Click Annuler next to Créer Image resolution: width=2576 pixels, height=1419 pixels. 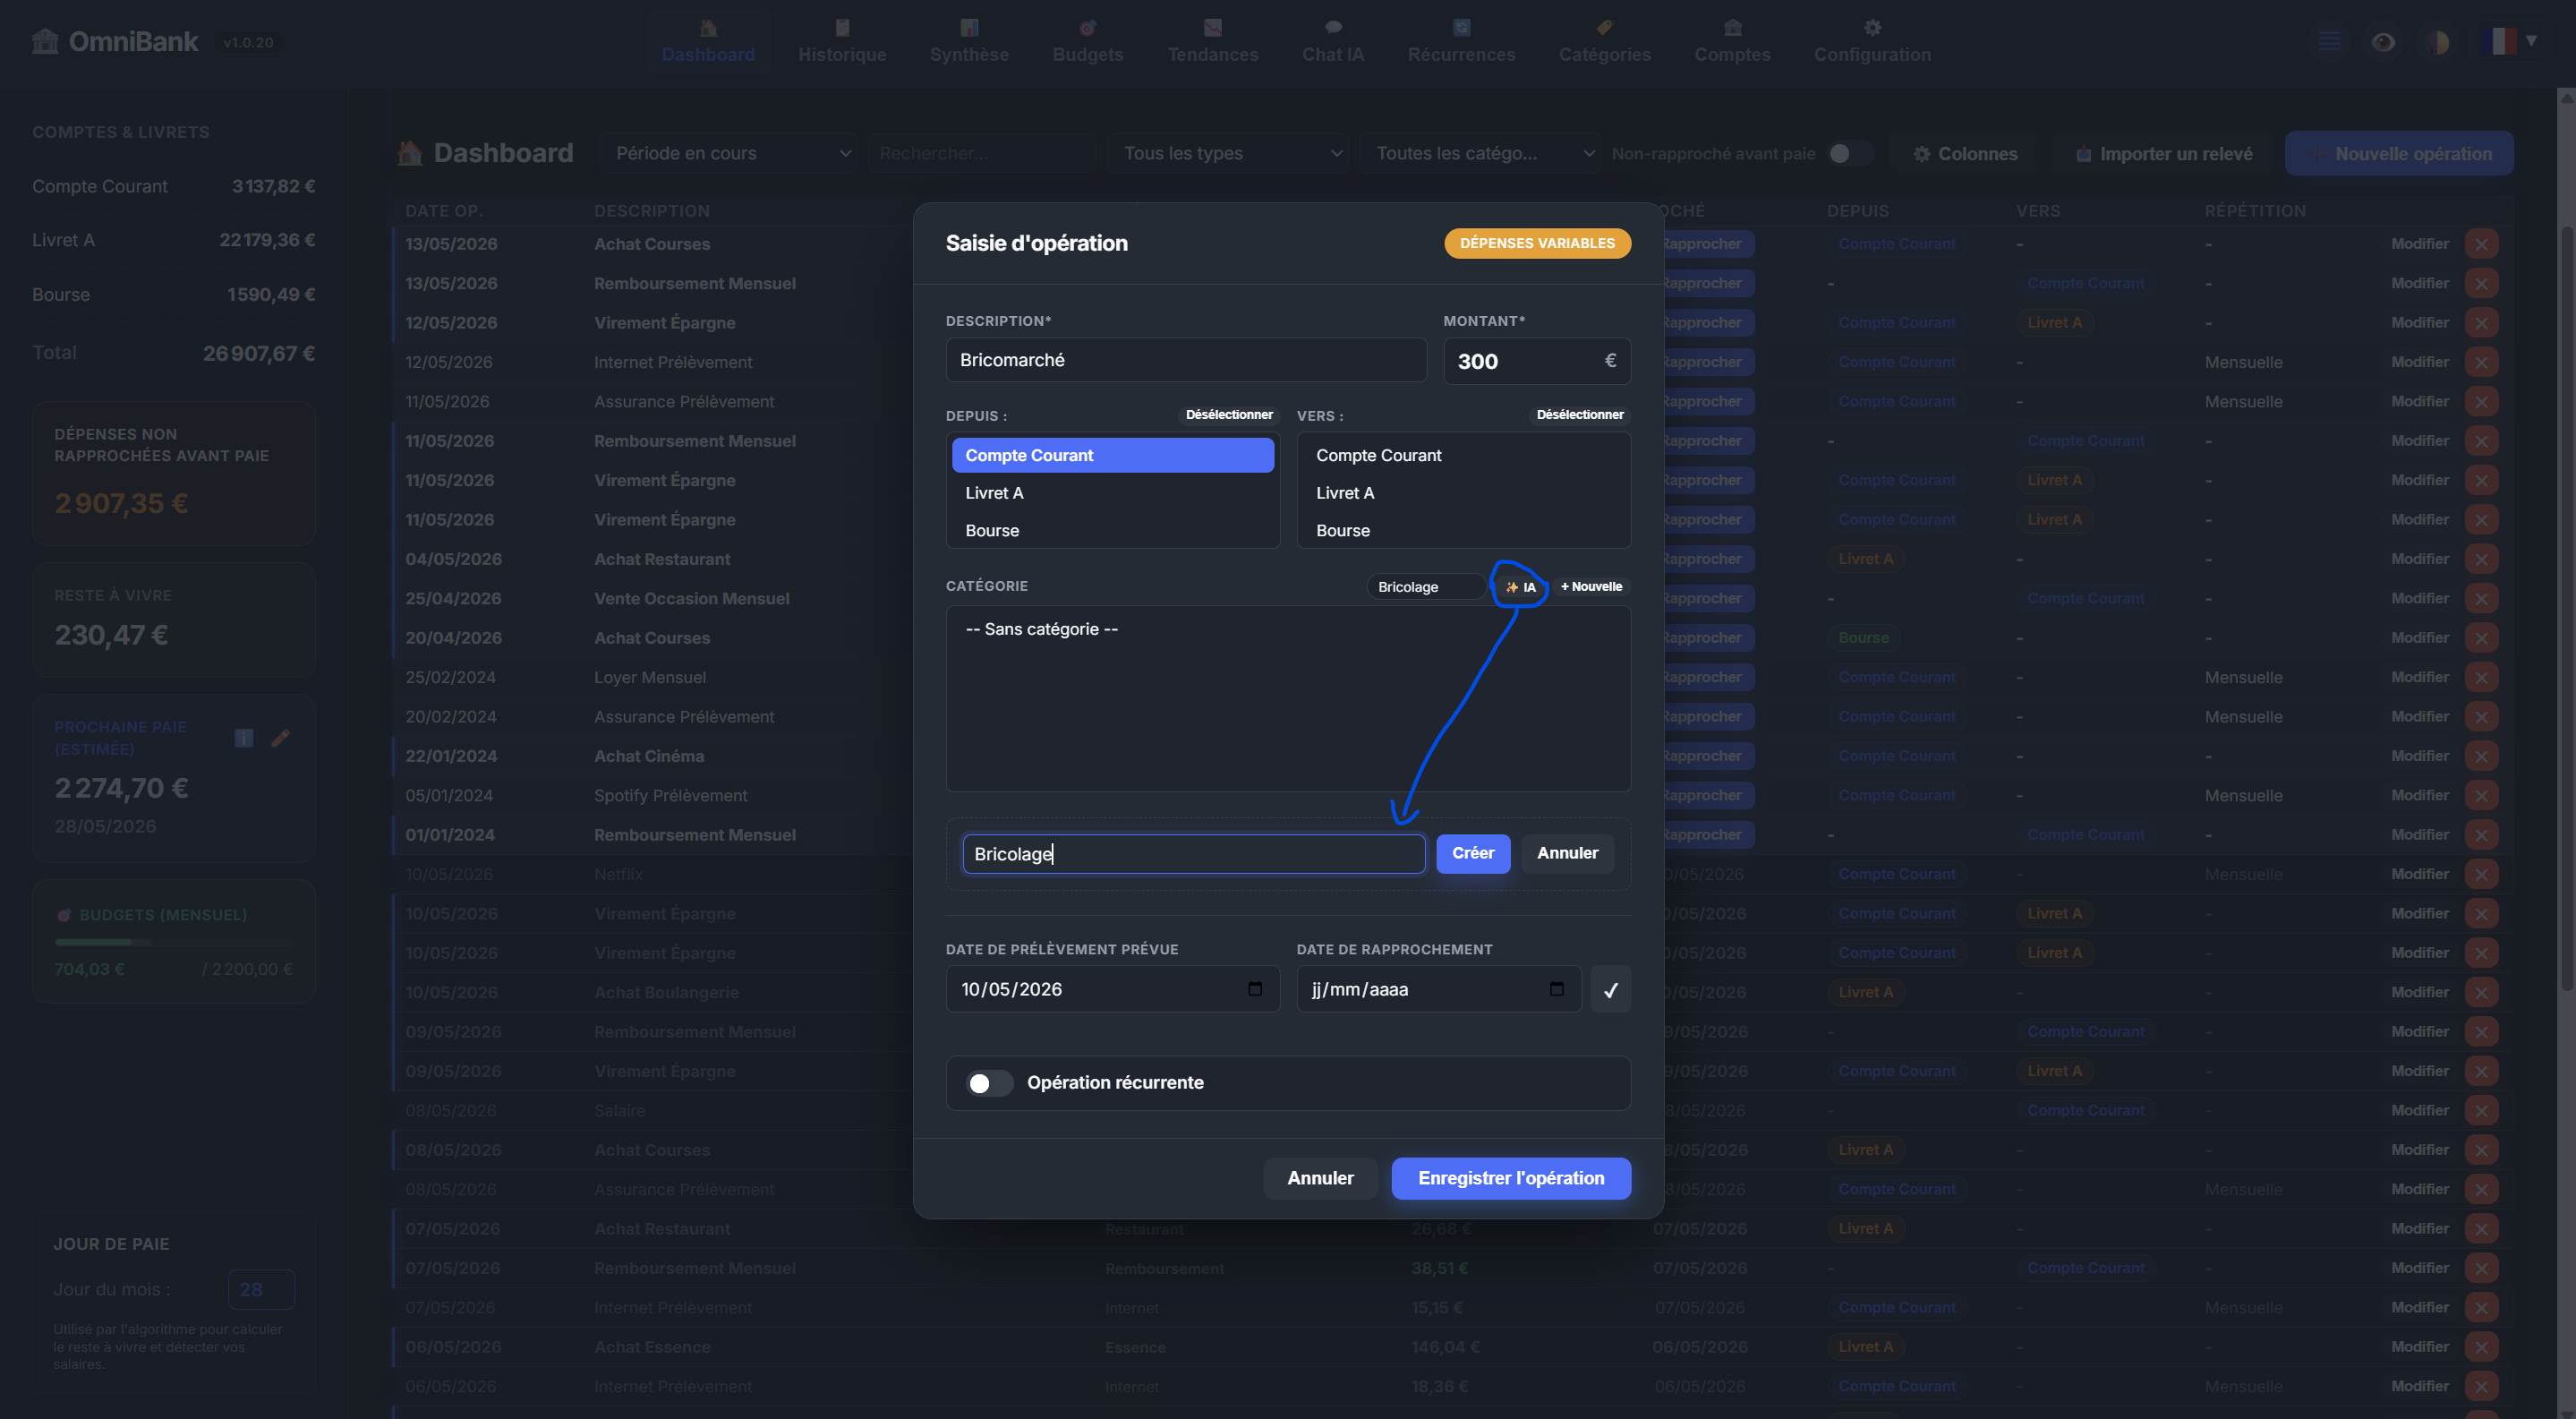[x=1567, y=853]
